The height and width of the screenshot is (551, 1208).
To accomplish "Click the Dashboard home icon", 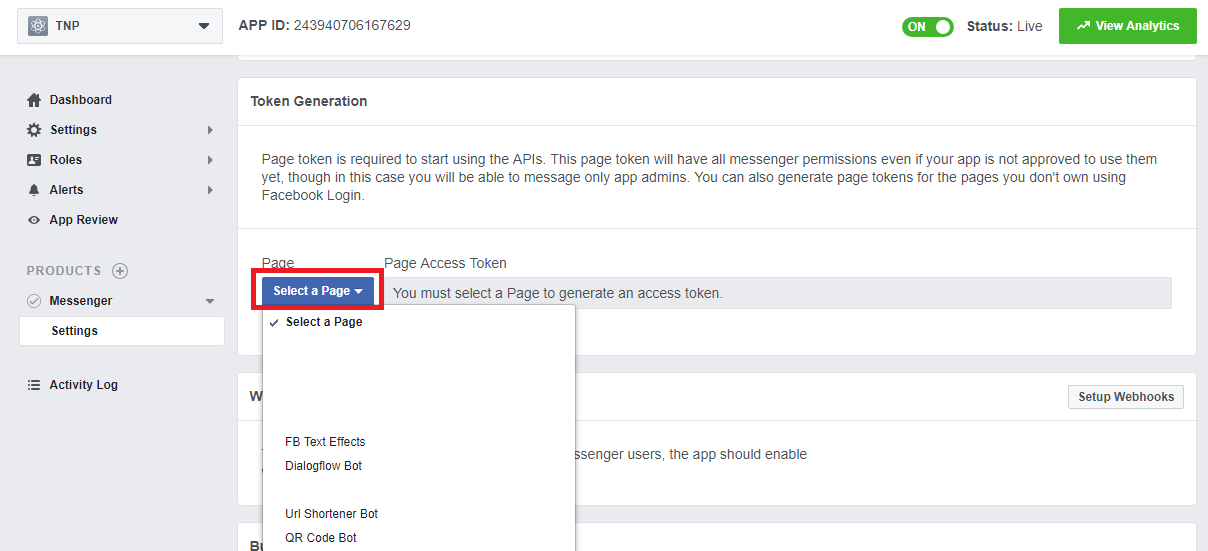I will coord(34,100).
